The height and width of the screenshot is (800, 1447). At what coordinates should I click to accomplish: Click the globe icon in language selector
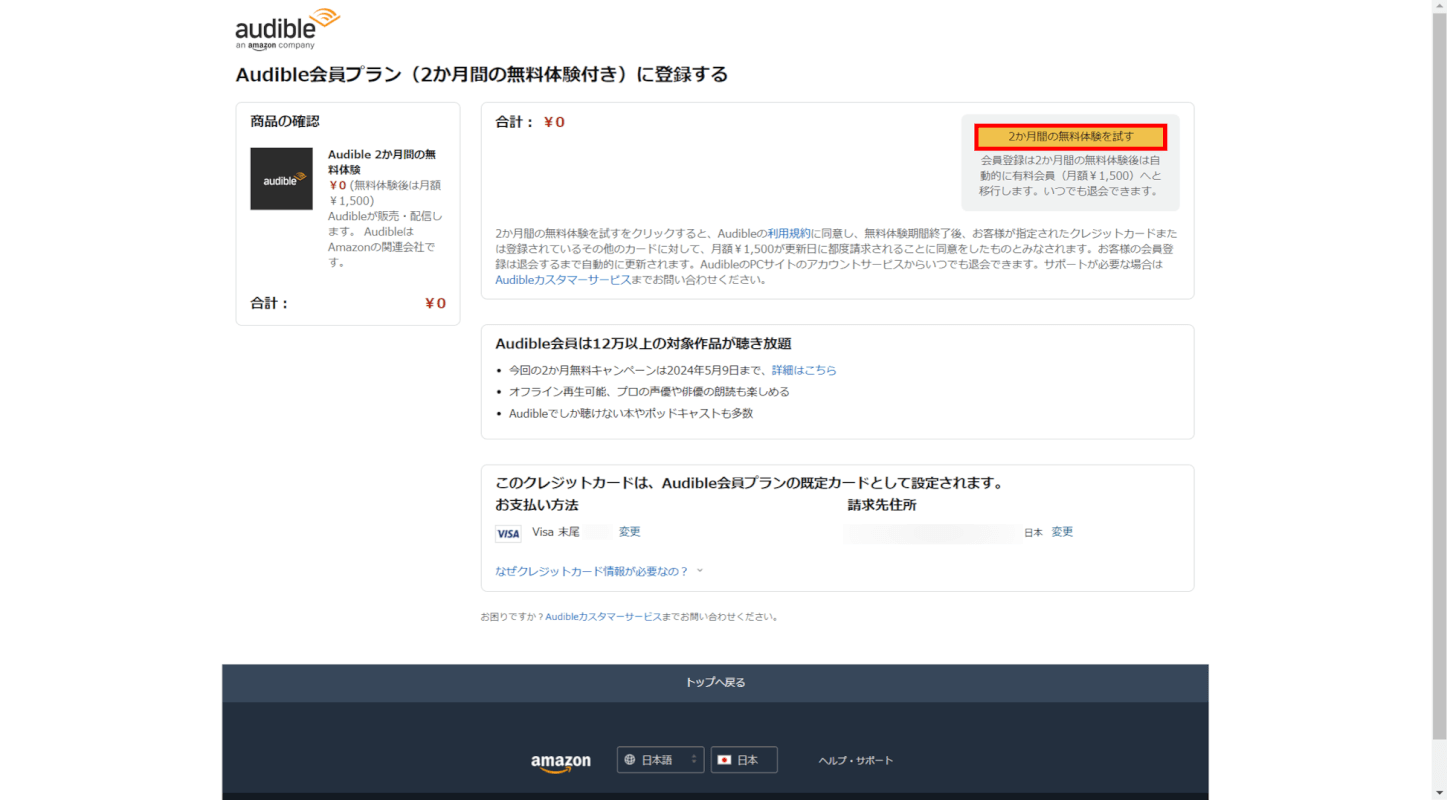click(630, 760)
